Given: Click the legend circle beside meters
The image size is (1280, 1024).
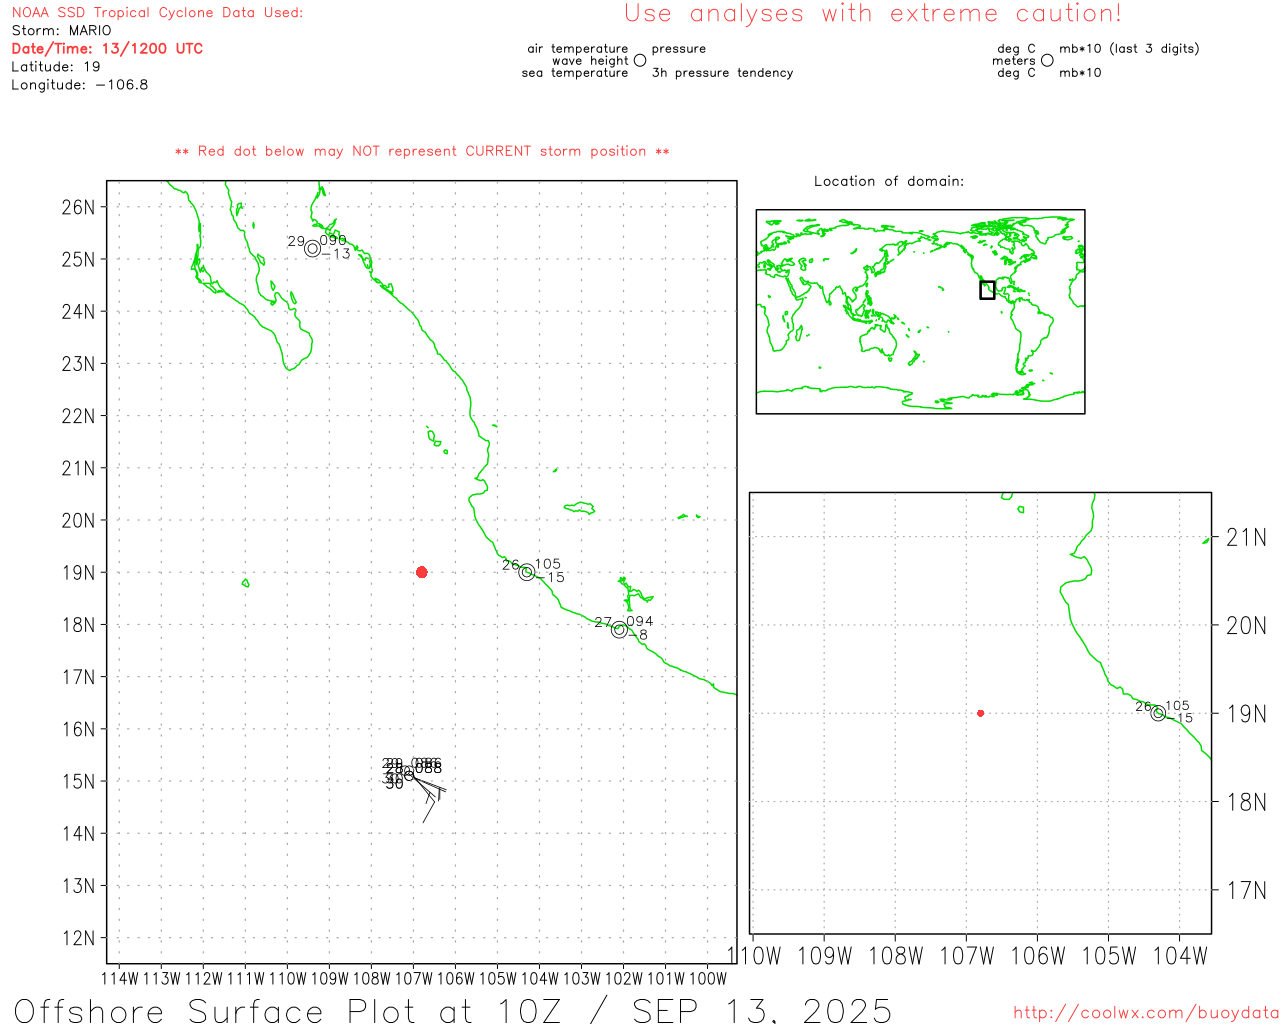Looking at the screenshot, I should click(x=1047, y=60).
